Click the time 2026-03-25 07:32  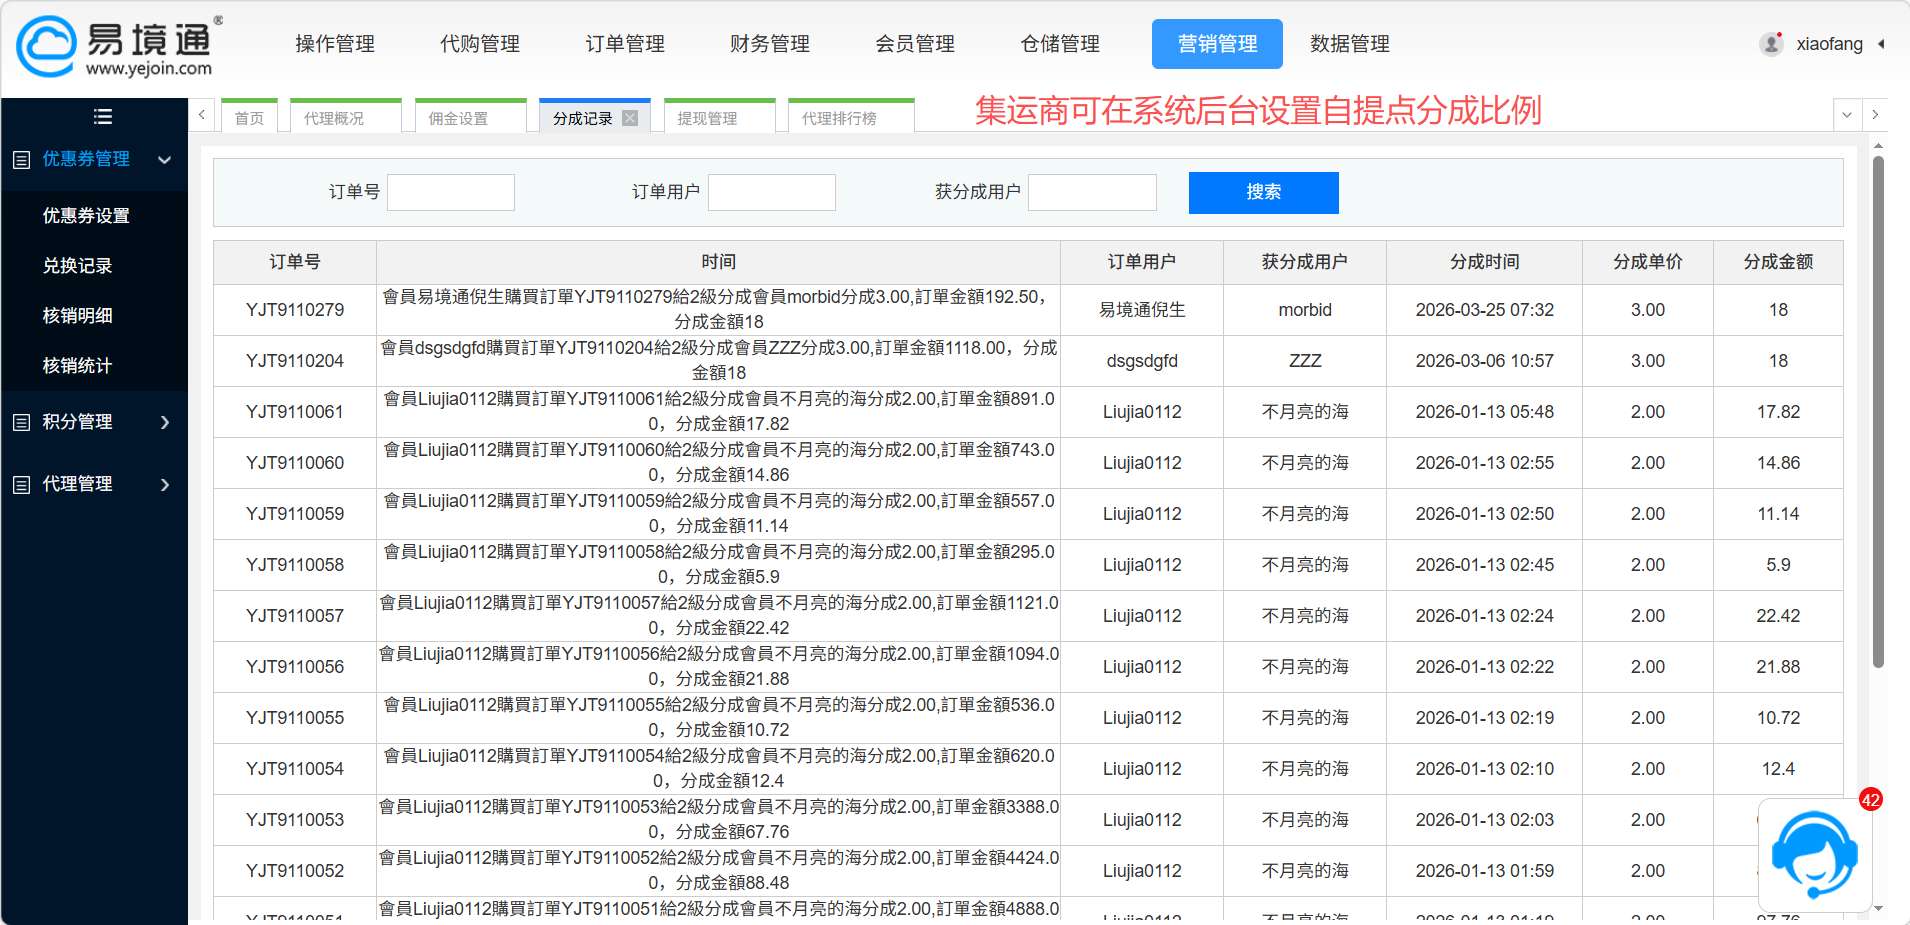1485,310
